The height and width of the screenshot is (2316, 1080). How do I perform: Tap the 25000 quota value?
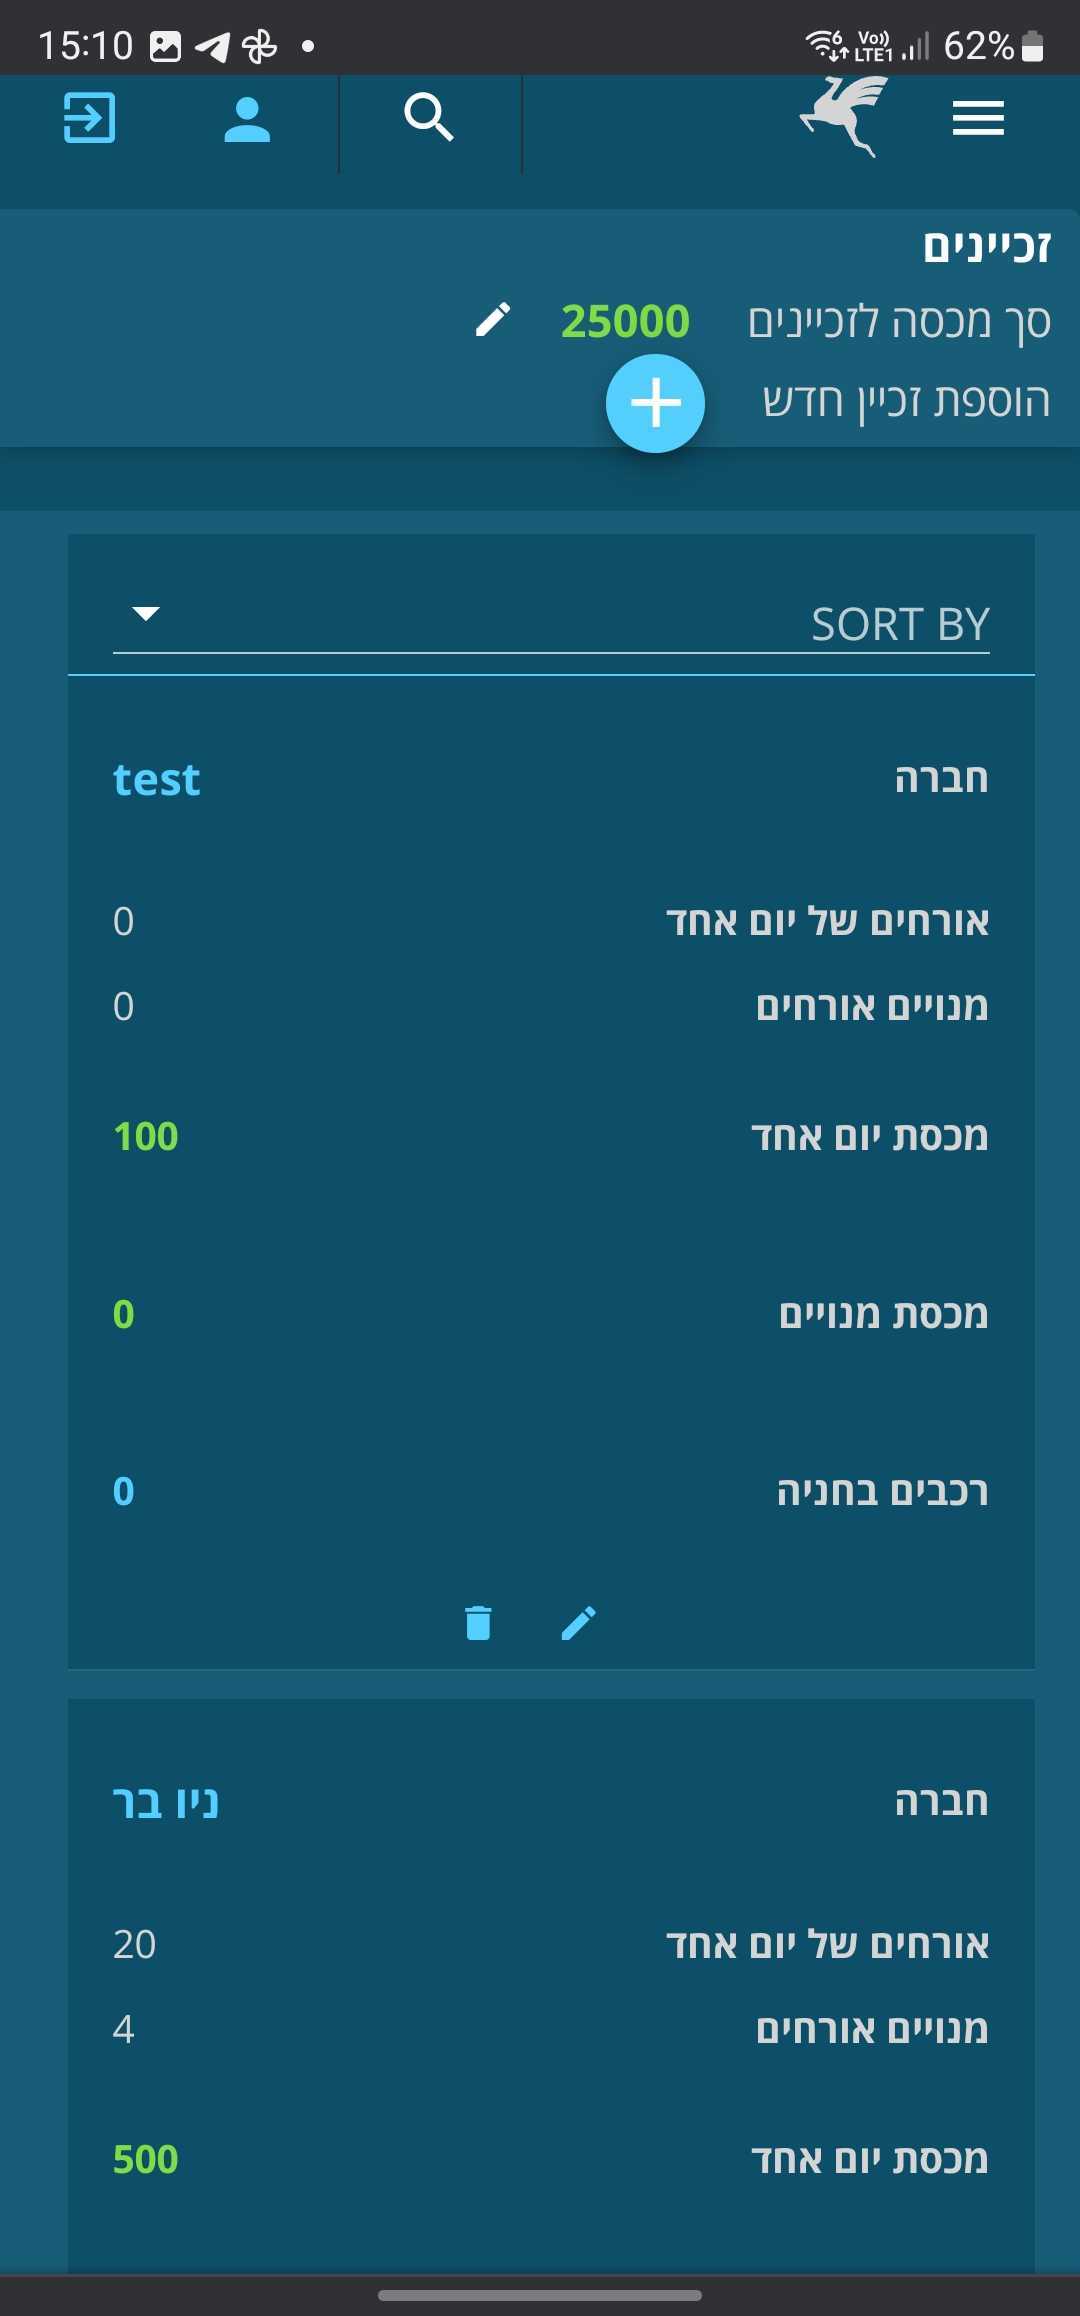(x=625, y=321)
